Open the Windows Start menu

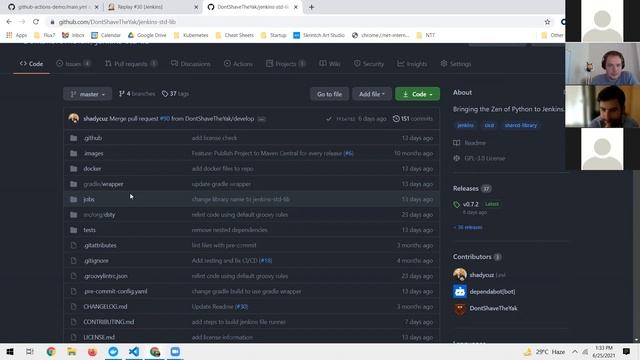pos(10,351)
